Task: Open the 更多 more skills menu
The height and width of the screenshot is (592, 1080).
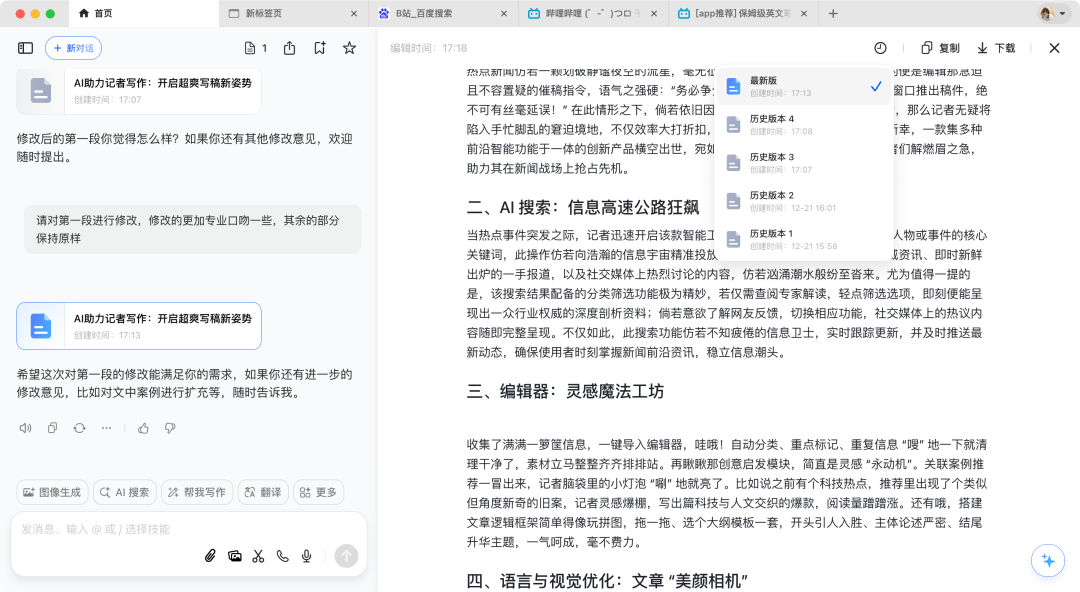Action: pos(318,492)
